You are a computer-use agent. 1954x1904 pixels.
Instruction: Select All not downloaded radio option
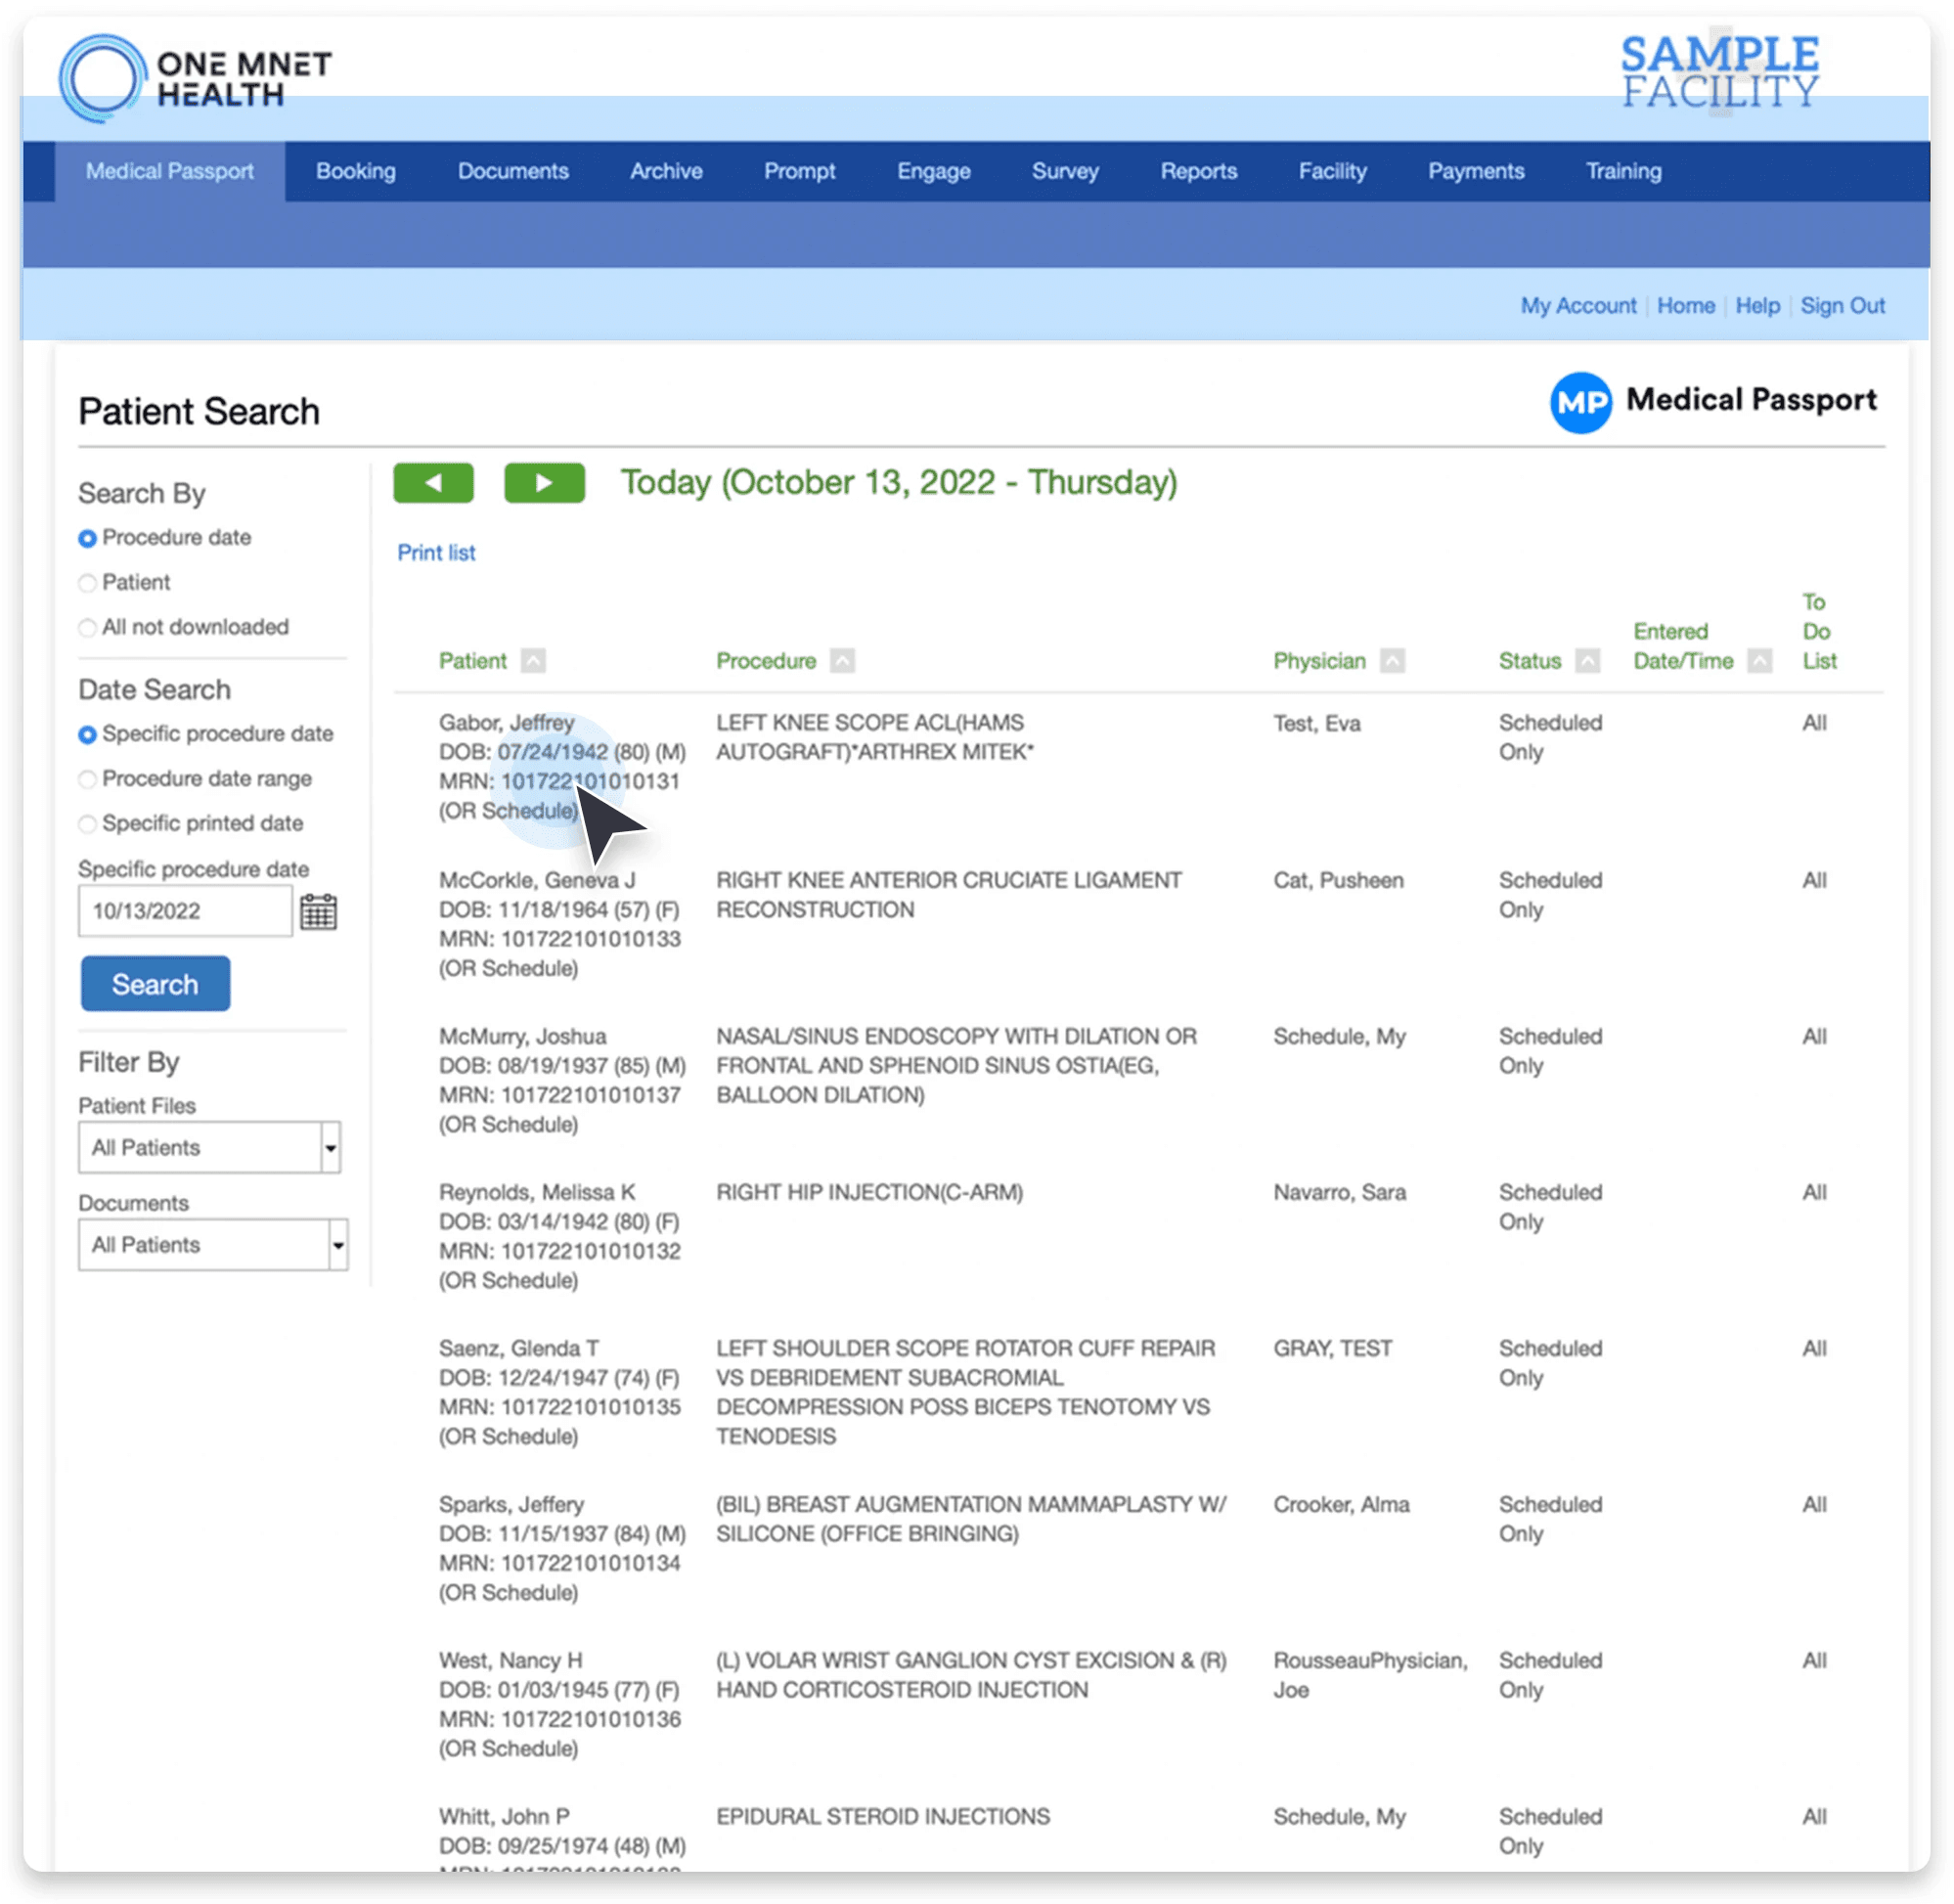[x=88, y=628]
